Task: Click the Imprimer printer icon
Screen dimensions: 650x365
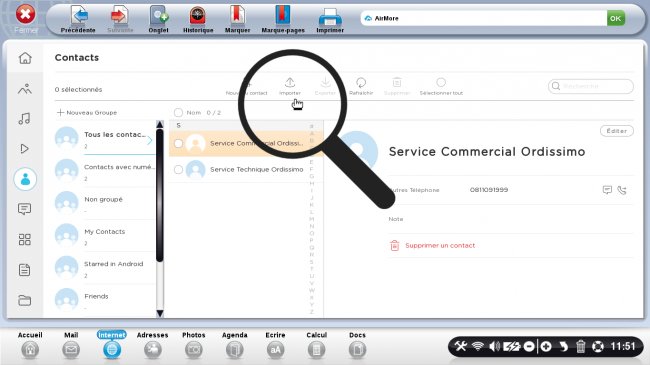Action: (330, 17)
